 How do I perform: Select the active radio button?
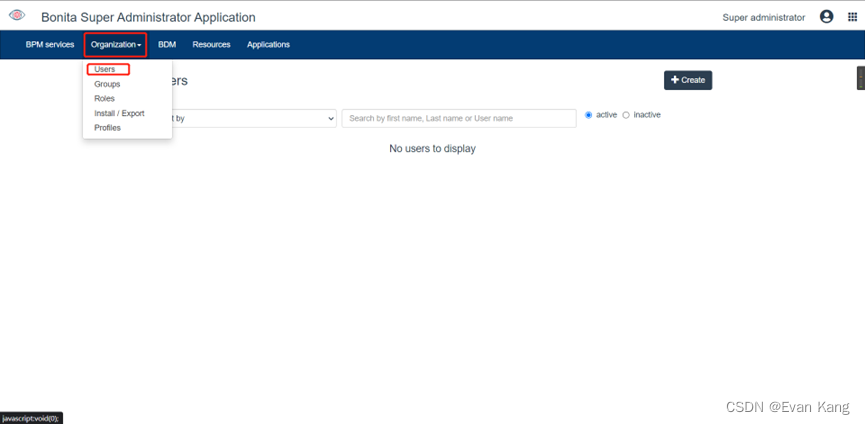click(588, 115)
